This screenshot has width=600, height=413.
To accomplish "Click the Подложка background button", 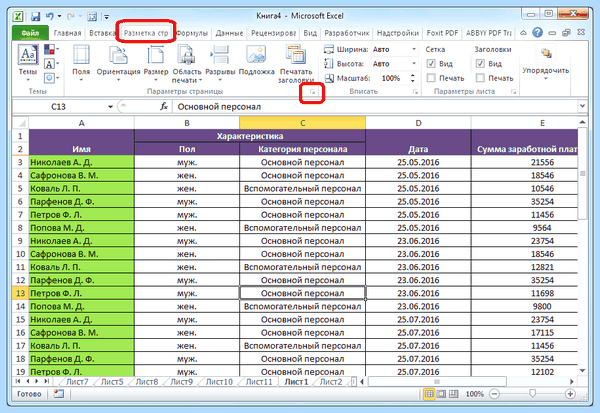I will (x=257, y=60).
